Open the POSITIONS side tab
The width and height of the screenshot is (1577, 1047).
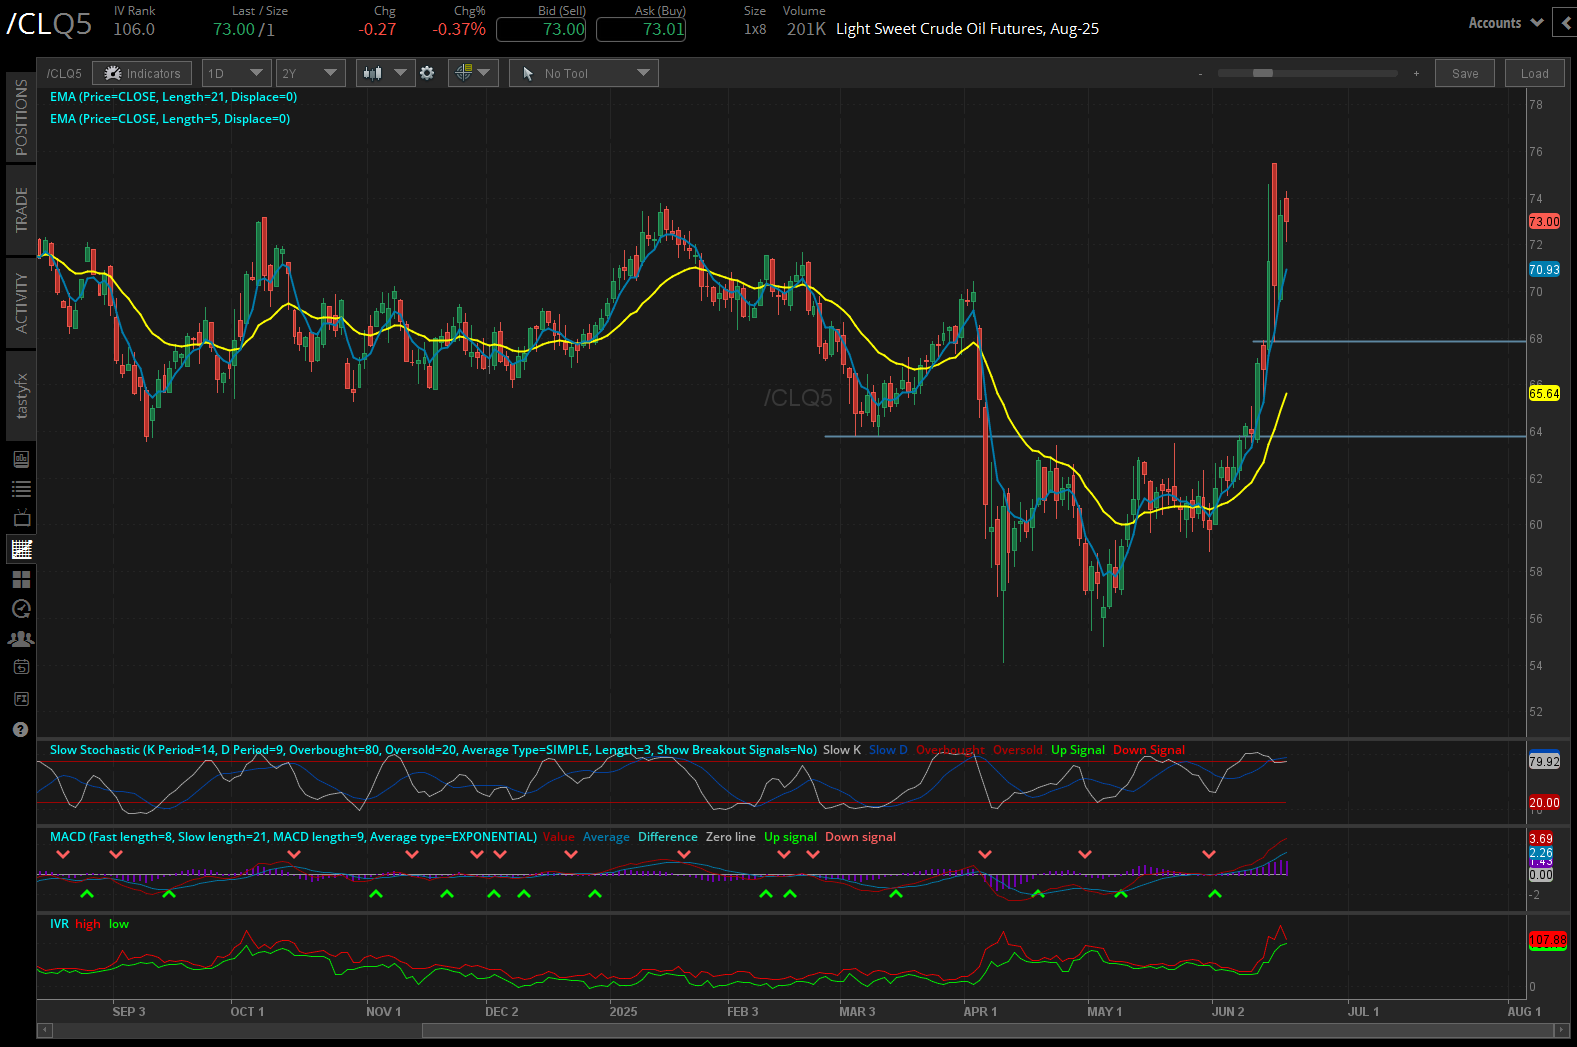[21, 117]
